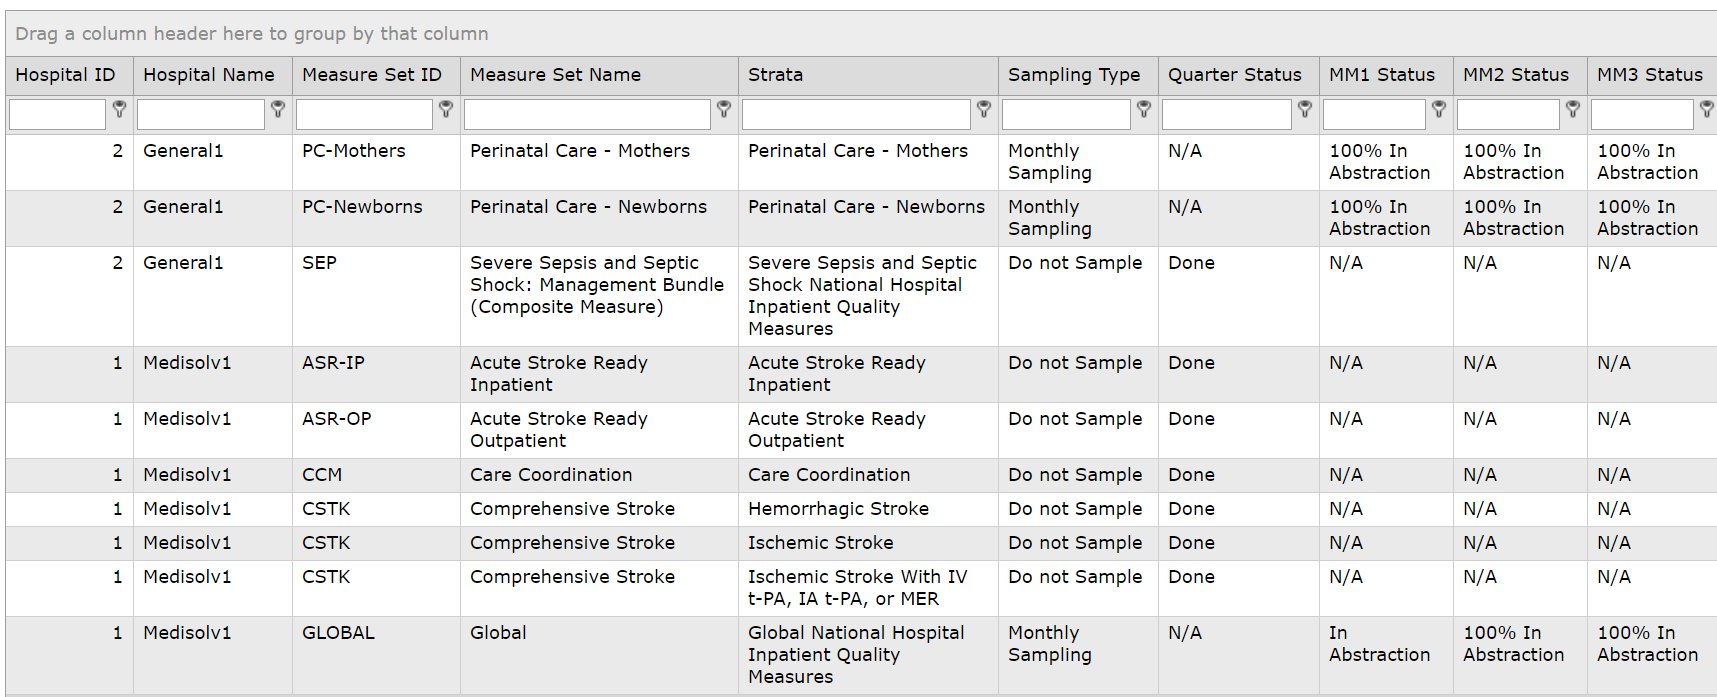This screenshot has height=697, width=1717.
Task: Sort by the Measure Set Name header
Action: point(556,75)
